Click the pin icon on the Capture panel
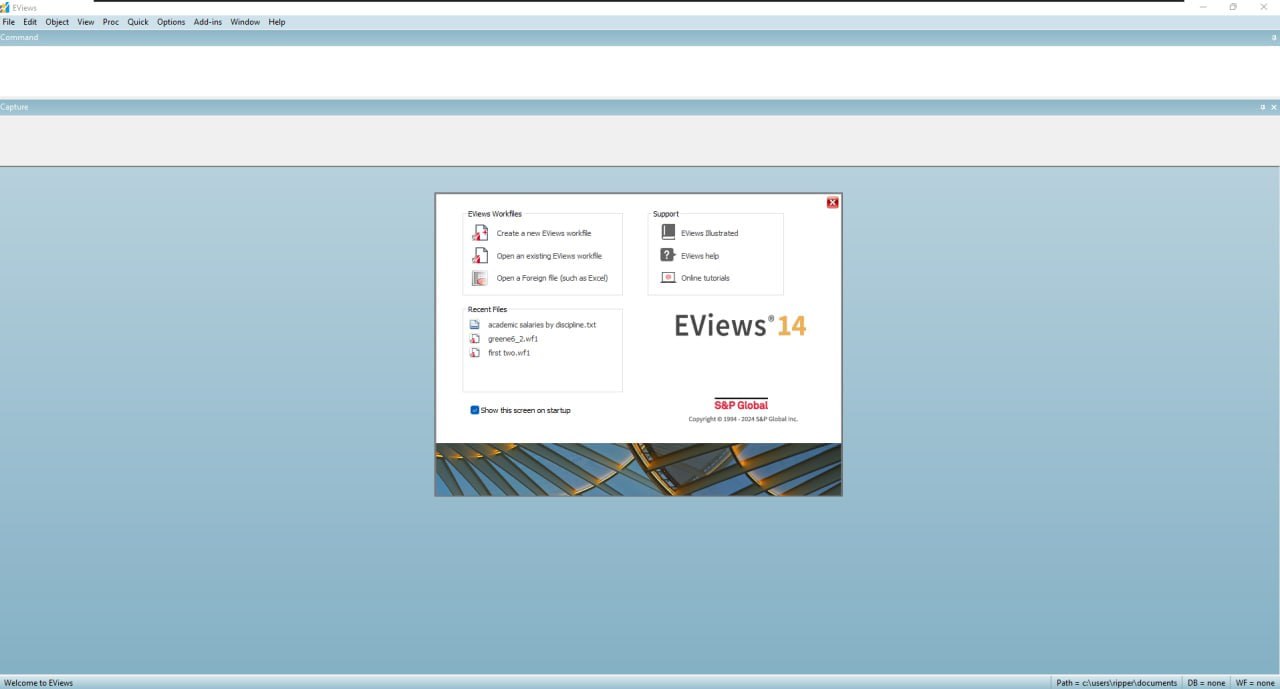 point(1263,107)
